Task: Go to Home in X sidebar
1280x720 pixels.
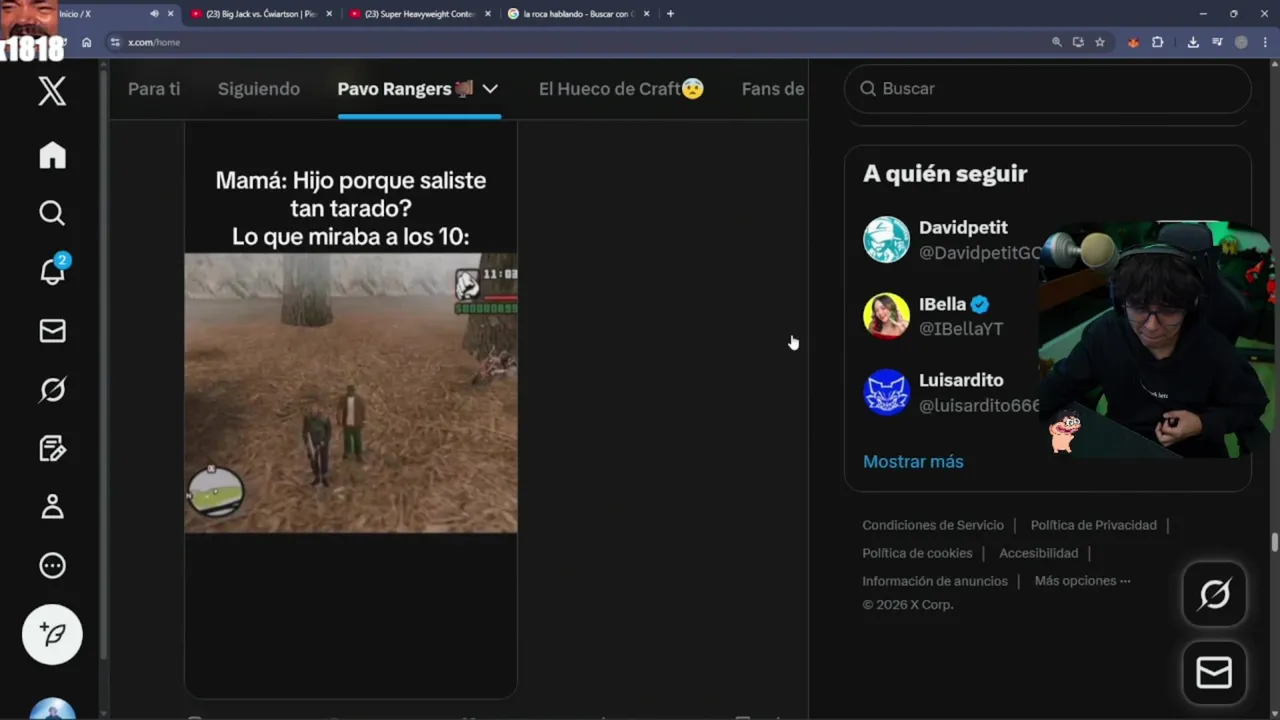Action: [52, 155]
